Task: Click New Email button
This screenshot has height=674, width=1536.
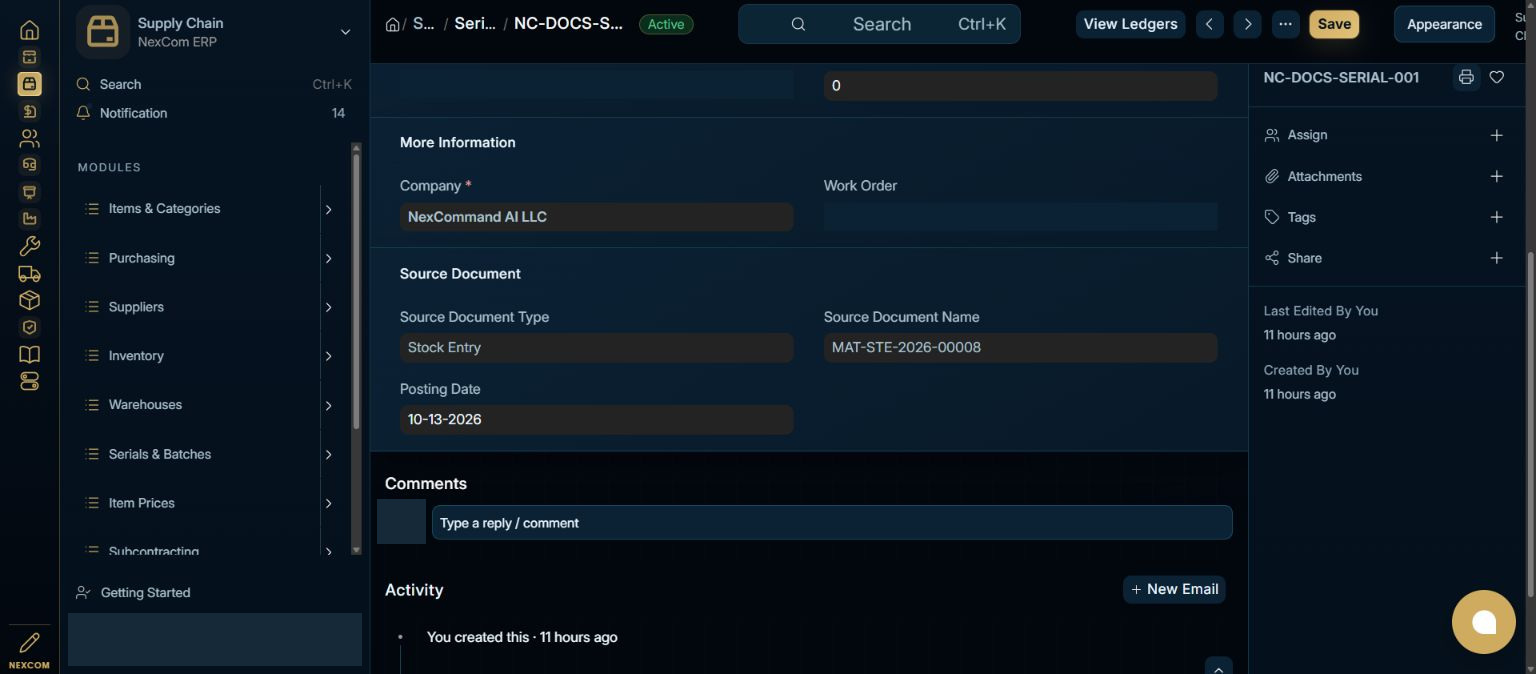Action: 1174,589
